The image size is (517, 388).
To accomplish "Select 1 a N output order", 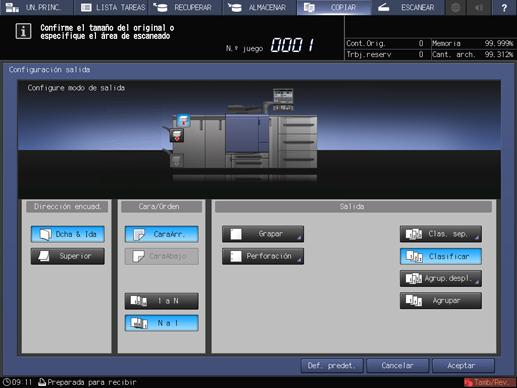I will (x=162, y=301).
